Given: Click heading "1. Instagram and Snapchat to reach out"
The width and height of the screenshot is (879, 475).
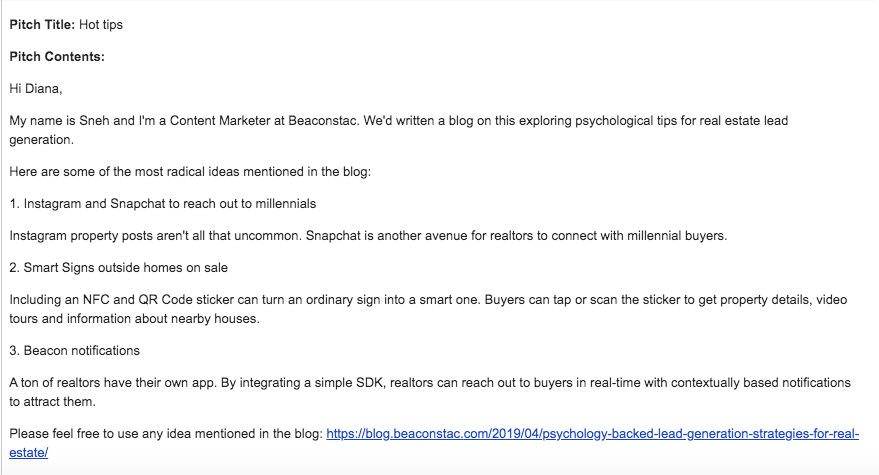Looking at the screenshot, I should point(163,204).
